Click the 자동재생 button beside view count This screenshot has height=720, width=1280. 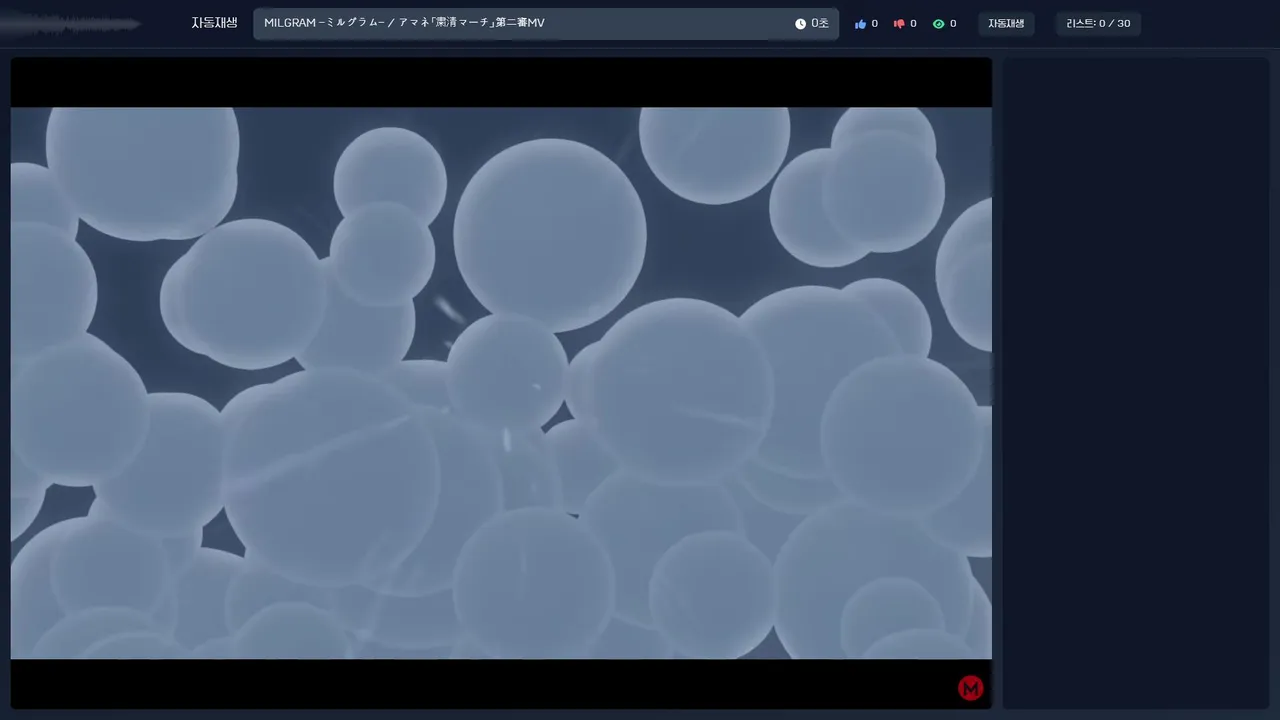(x=1006, y=24)
